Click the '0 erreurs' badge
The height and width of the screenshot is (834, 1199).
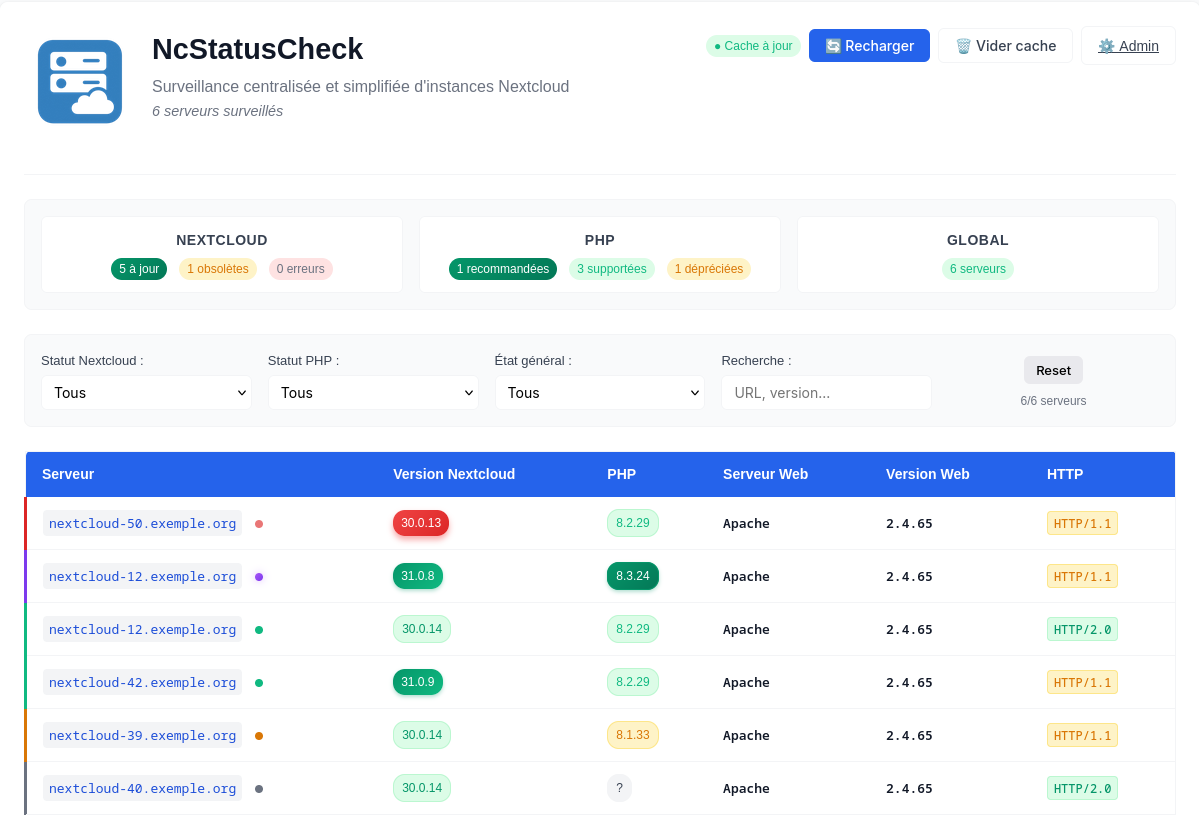tap(301, 269)
